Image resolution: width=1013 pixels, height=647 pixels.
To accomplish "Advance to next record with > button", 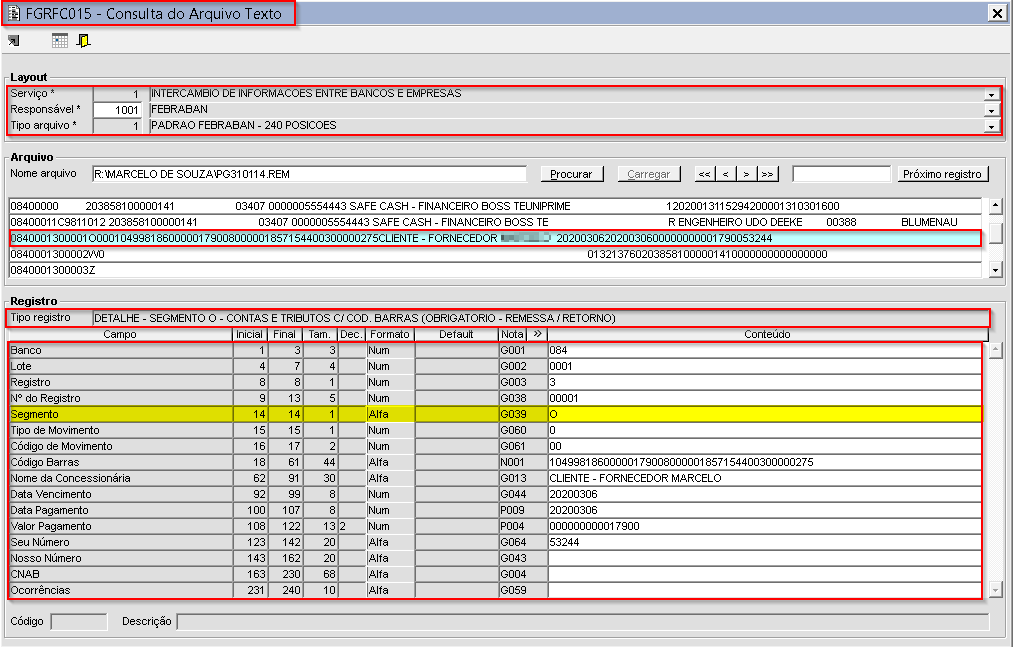I will (x=746, y=174).
